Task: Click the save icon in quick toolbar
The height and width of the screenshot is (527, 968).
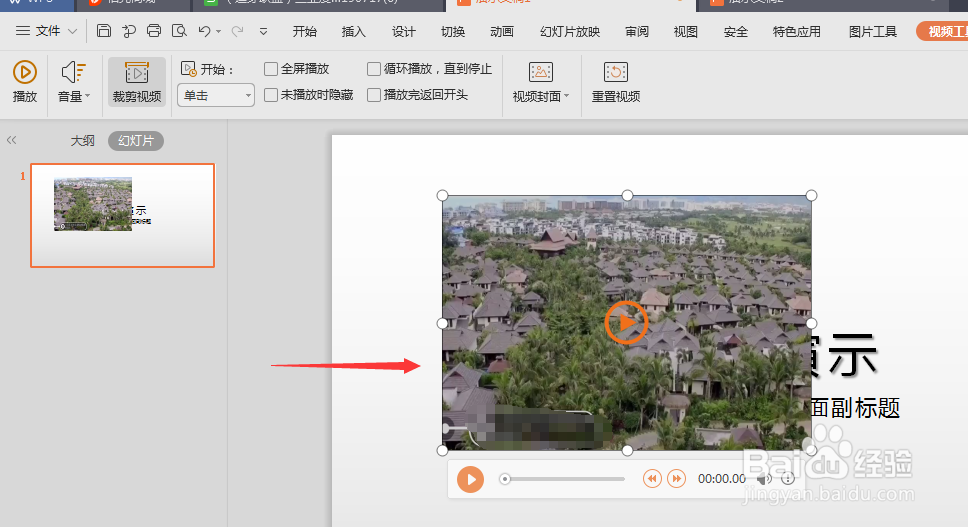Action: [x=104, y=31]
